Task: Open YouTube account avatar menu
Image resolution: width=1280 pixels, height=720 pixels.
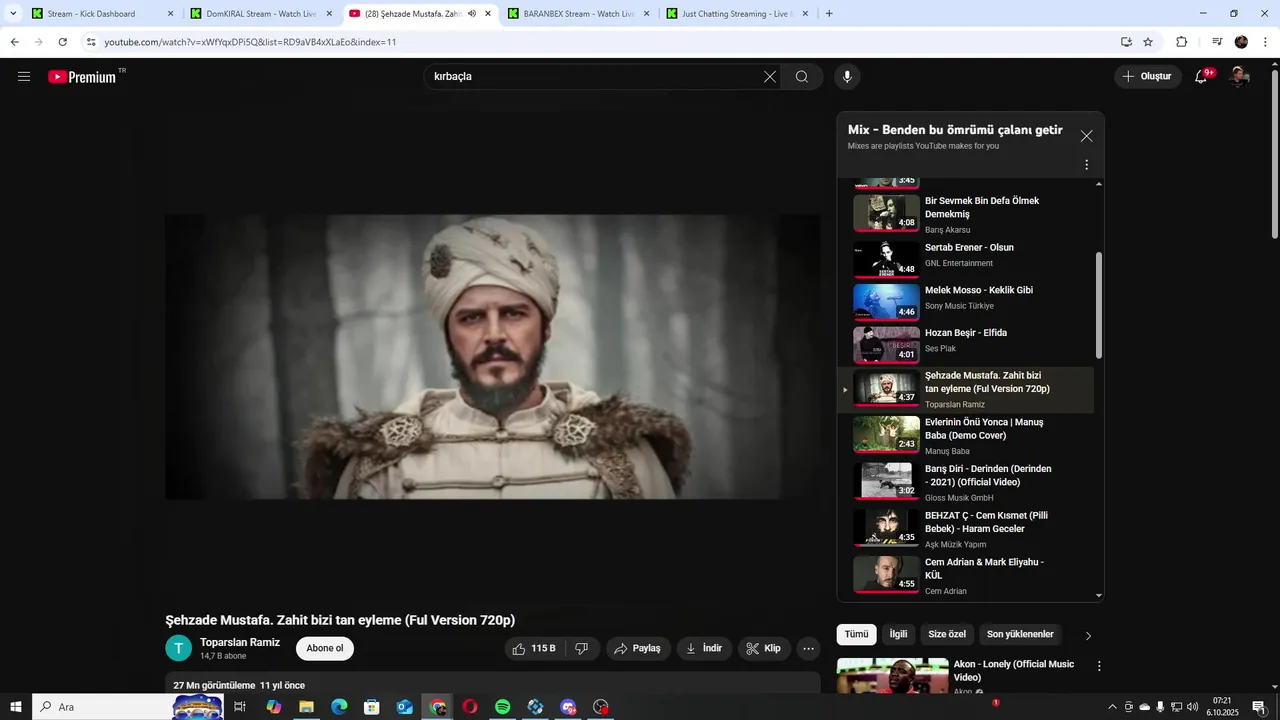Action: click(x=1240, y=77)
